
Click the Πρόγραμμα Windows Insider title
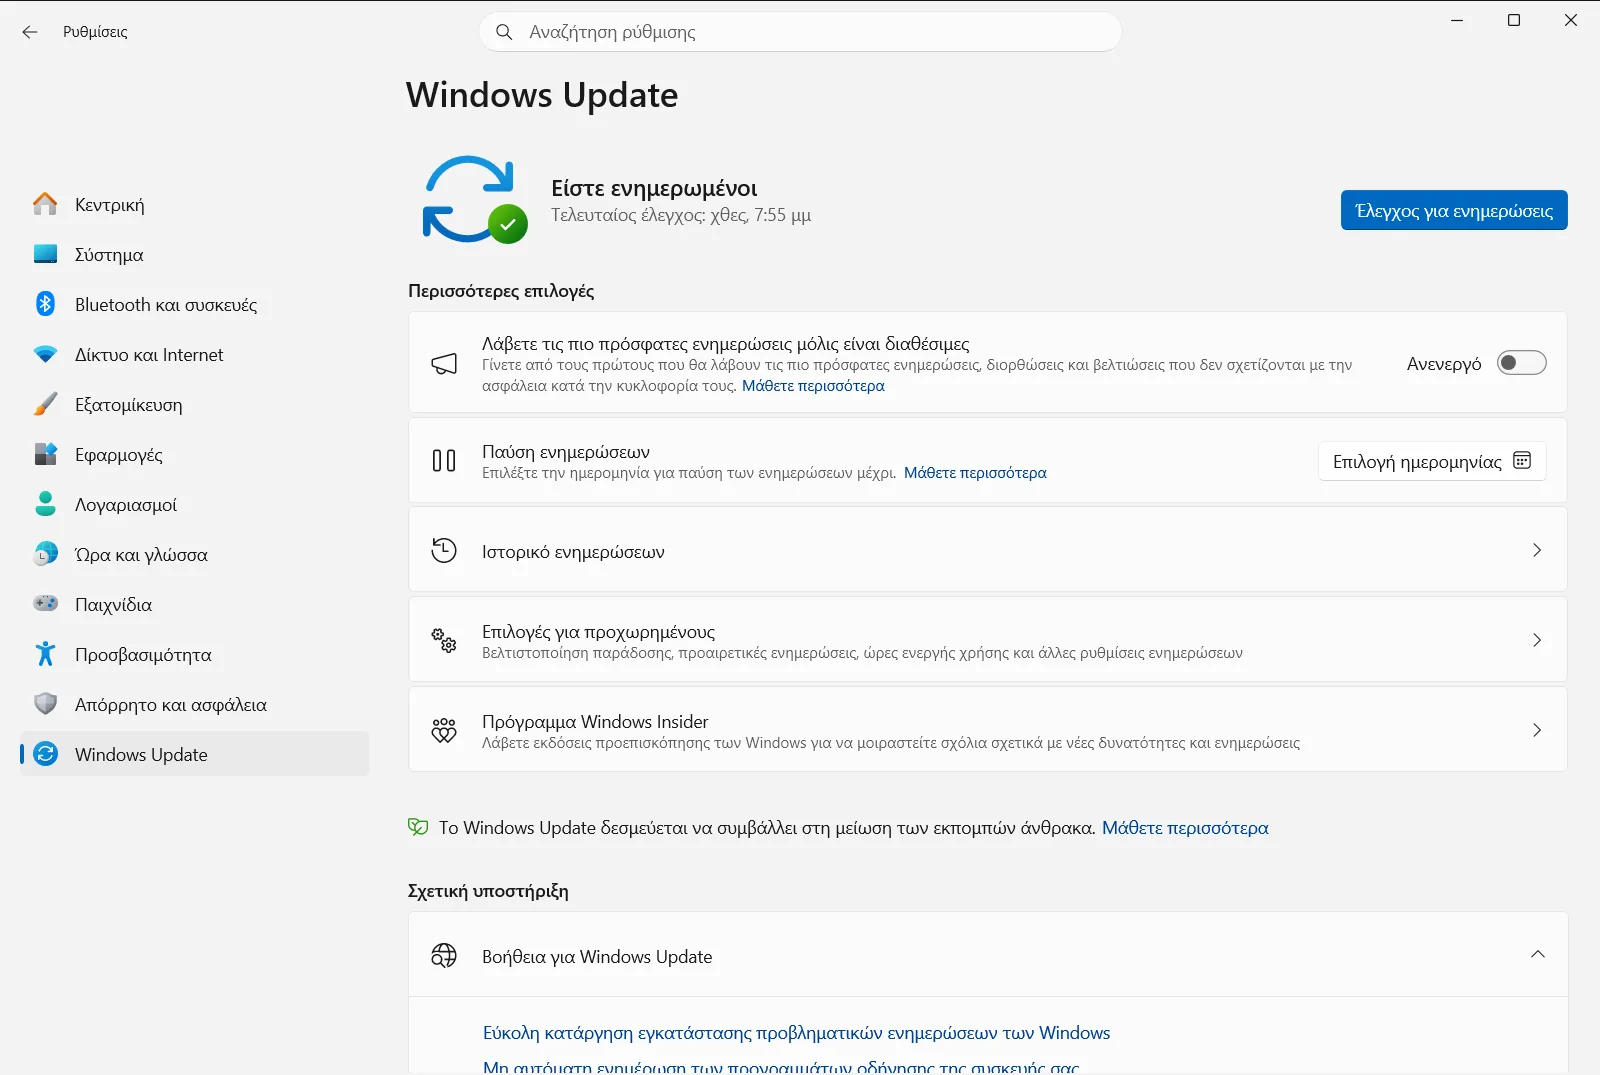[595, 722]
